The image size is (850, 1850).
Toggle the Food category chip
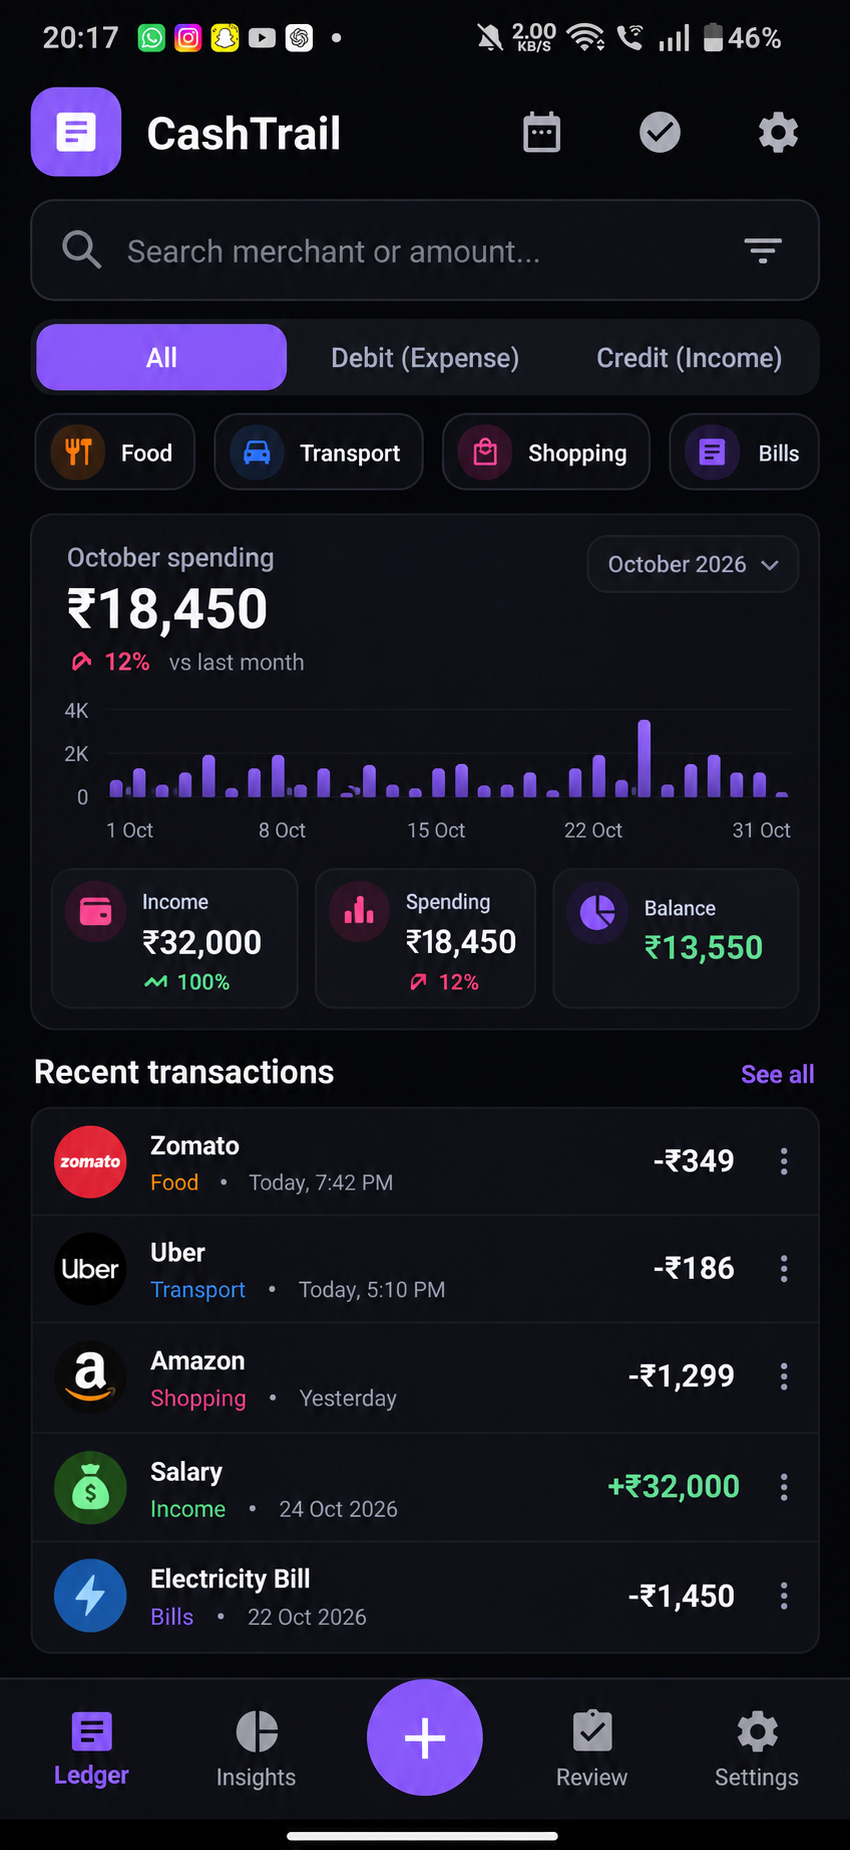pos(115,452)
